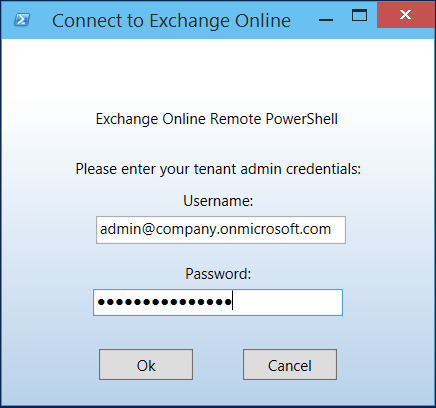Confirm credentials with the Ok button

(146, 364)
